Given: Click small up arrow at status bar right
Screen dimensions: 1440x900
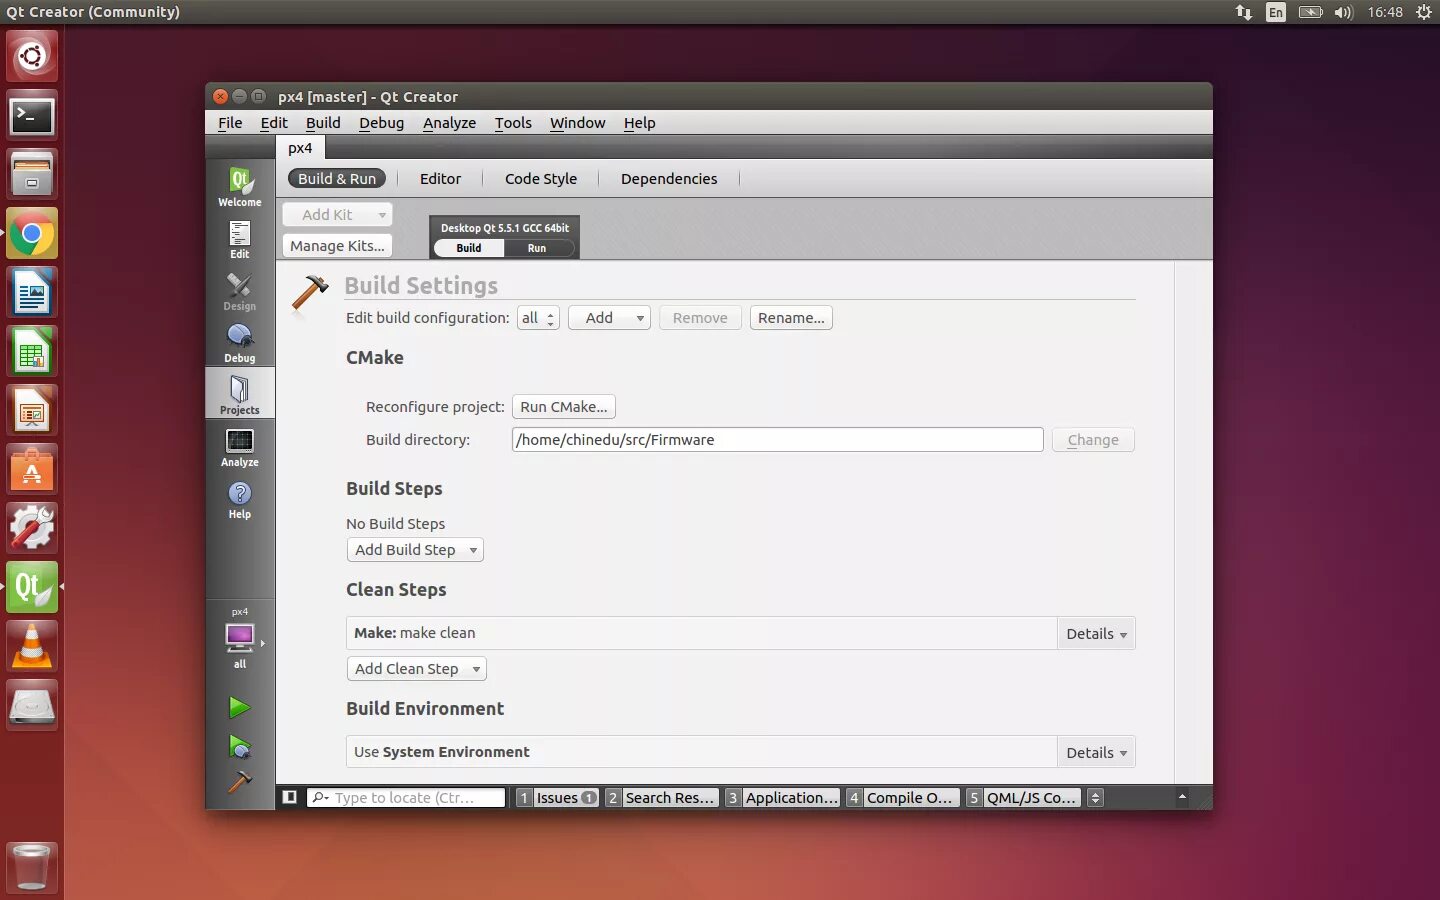Looking at the screenshot, I should click(1182, 797).
